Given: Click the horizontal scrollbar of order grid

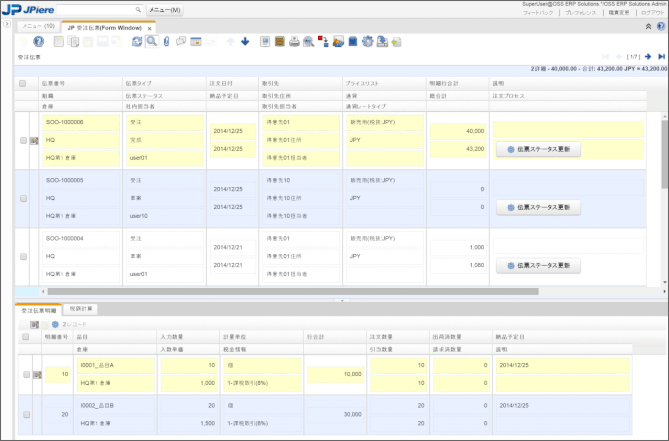Looking at the screenshot, I should [293, 292].
